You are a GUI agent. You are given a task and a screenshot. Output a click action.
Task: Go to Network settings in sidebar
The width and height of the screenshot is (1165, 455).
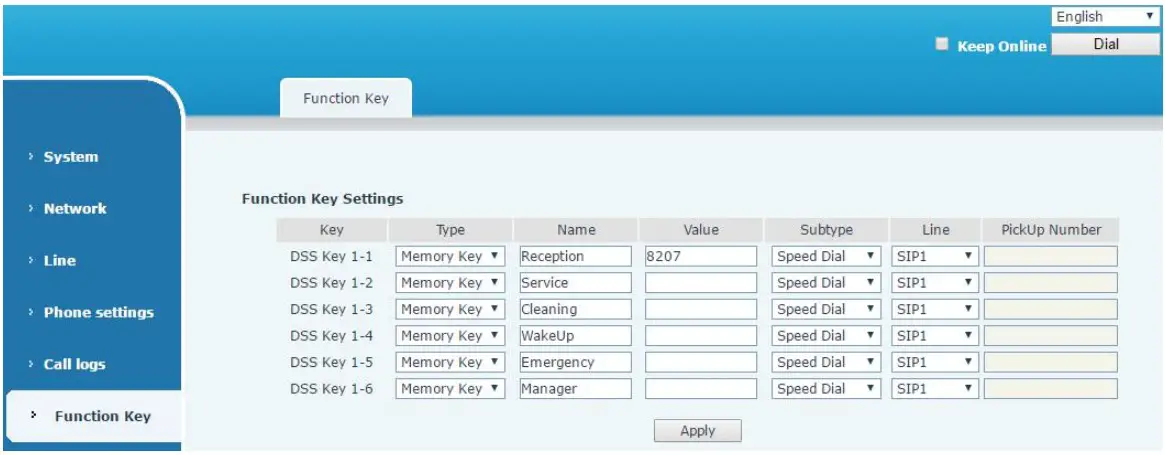pyautogui.click(x=75, y=209)
